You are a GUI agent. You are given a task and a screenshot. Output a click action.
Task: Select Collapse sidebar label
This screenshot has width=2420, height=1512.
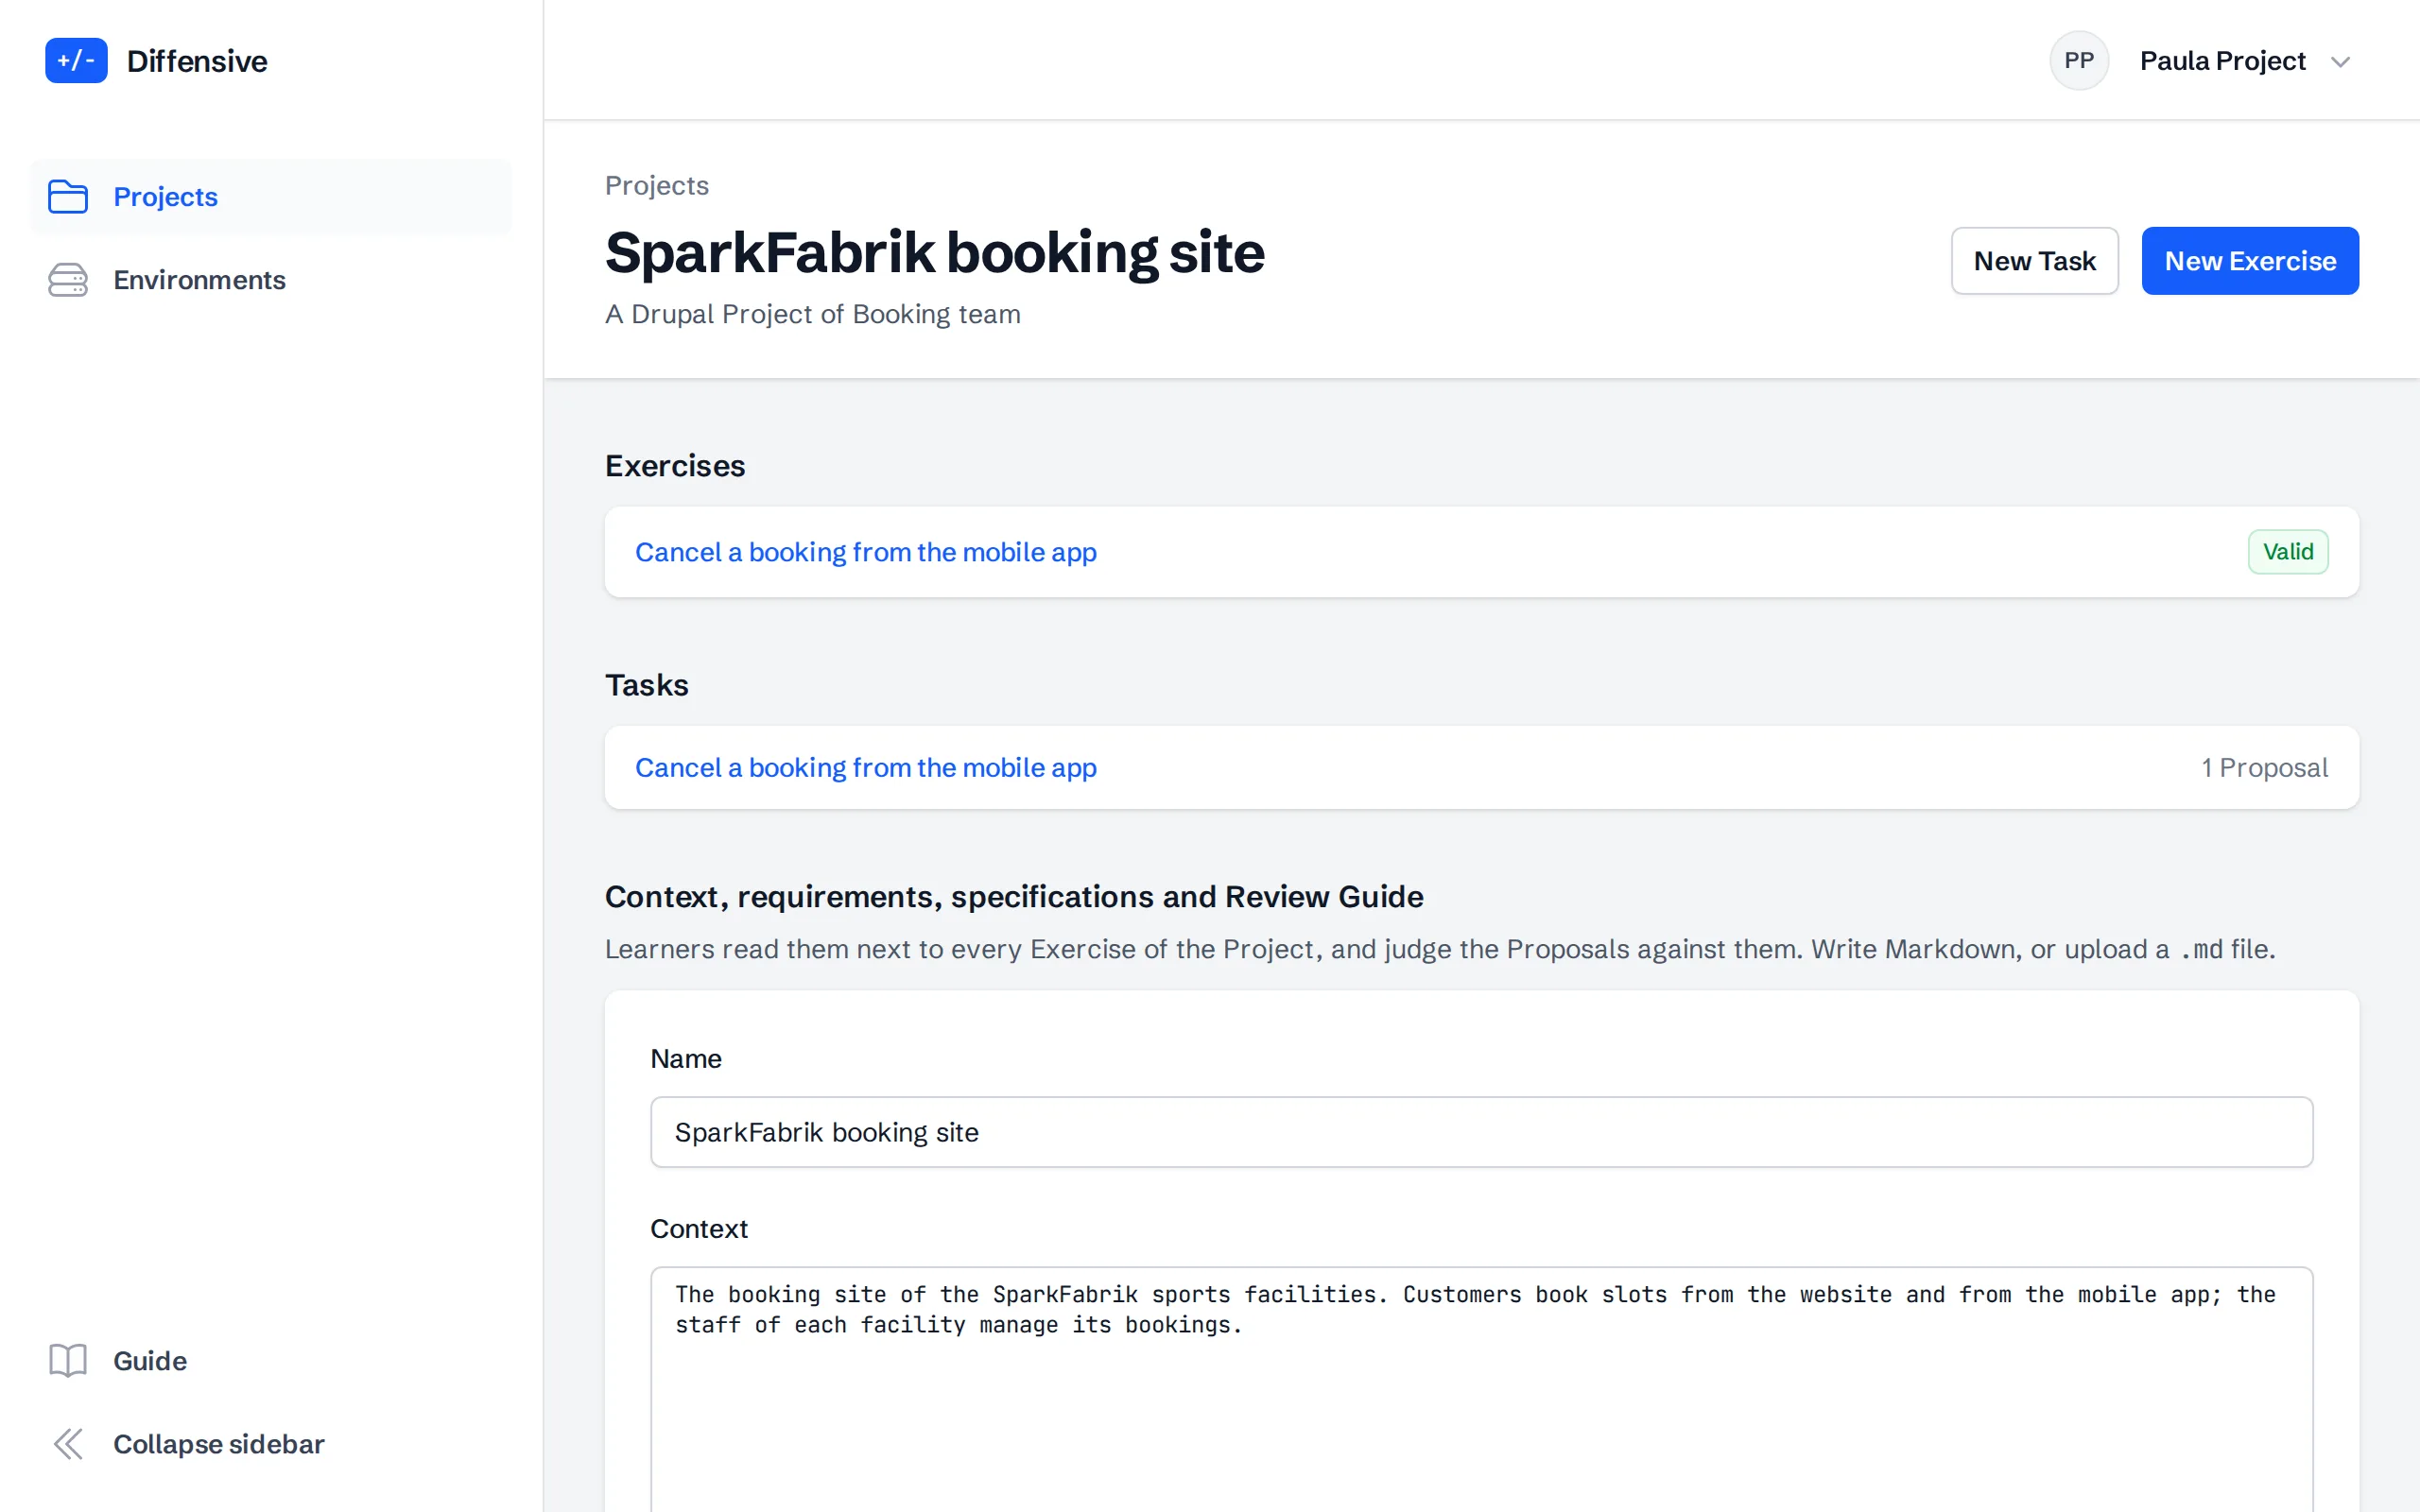click(x=219, y=1444)
